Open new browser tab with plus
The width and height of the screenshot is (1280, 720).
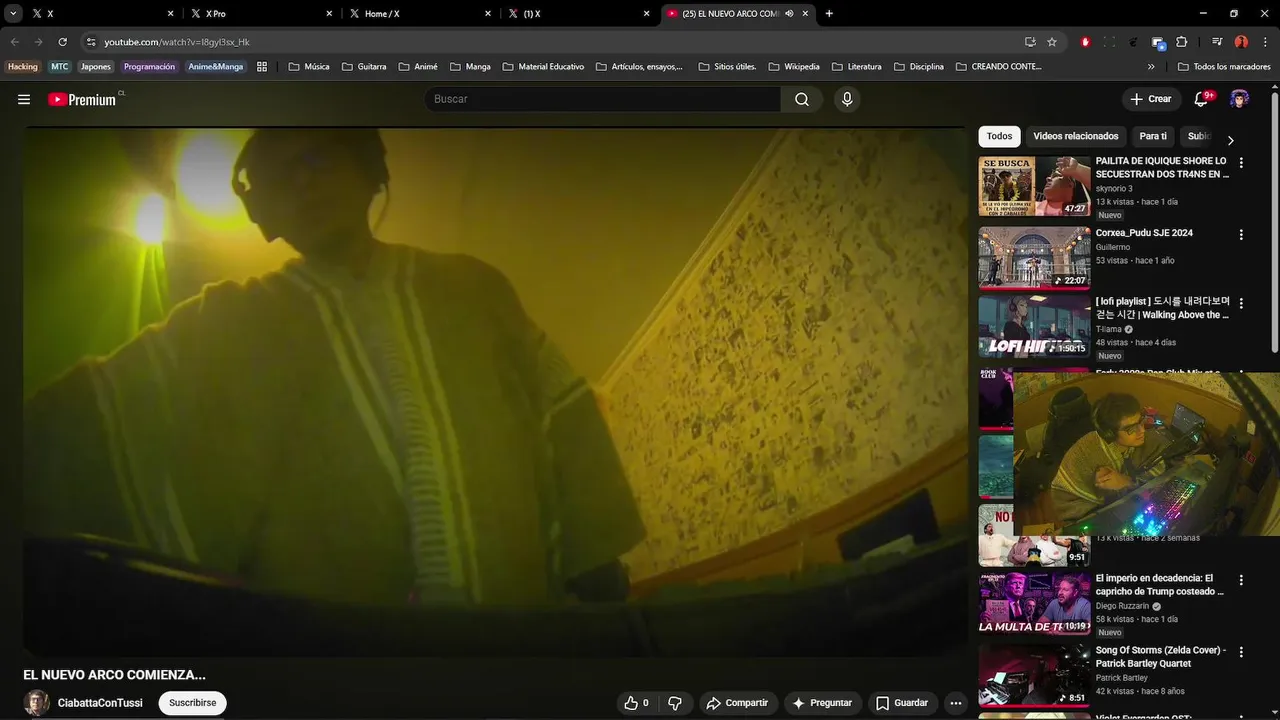coord(829,14)
